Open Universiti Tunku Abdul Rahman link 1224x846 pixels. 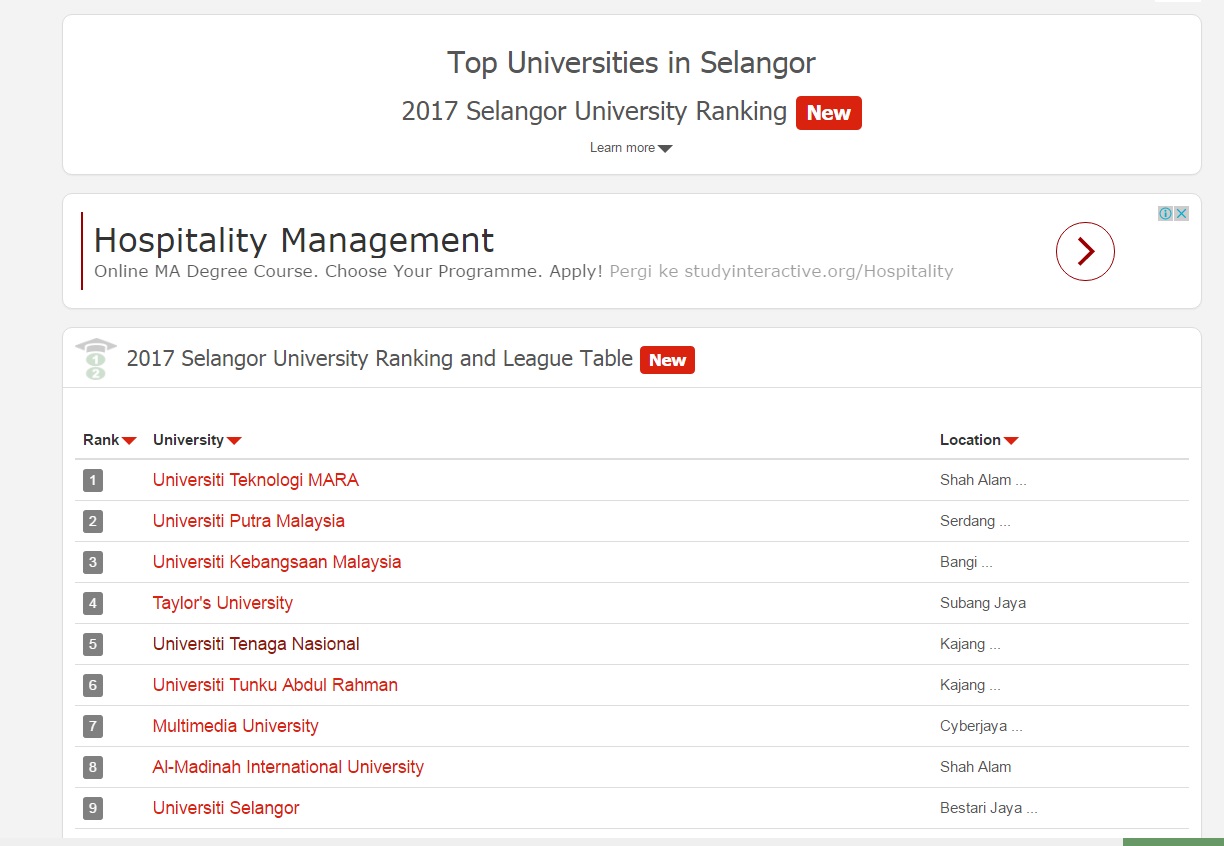coord(275,685)
